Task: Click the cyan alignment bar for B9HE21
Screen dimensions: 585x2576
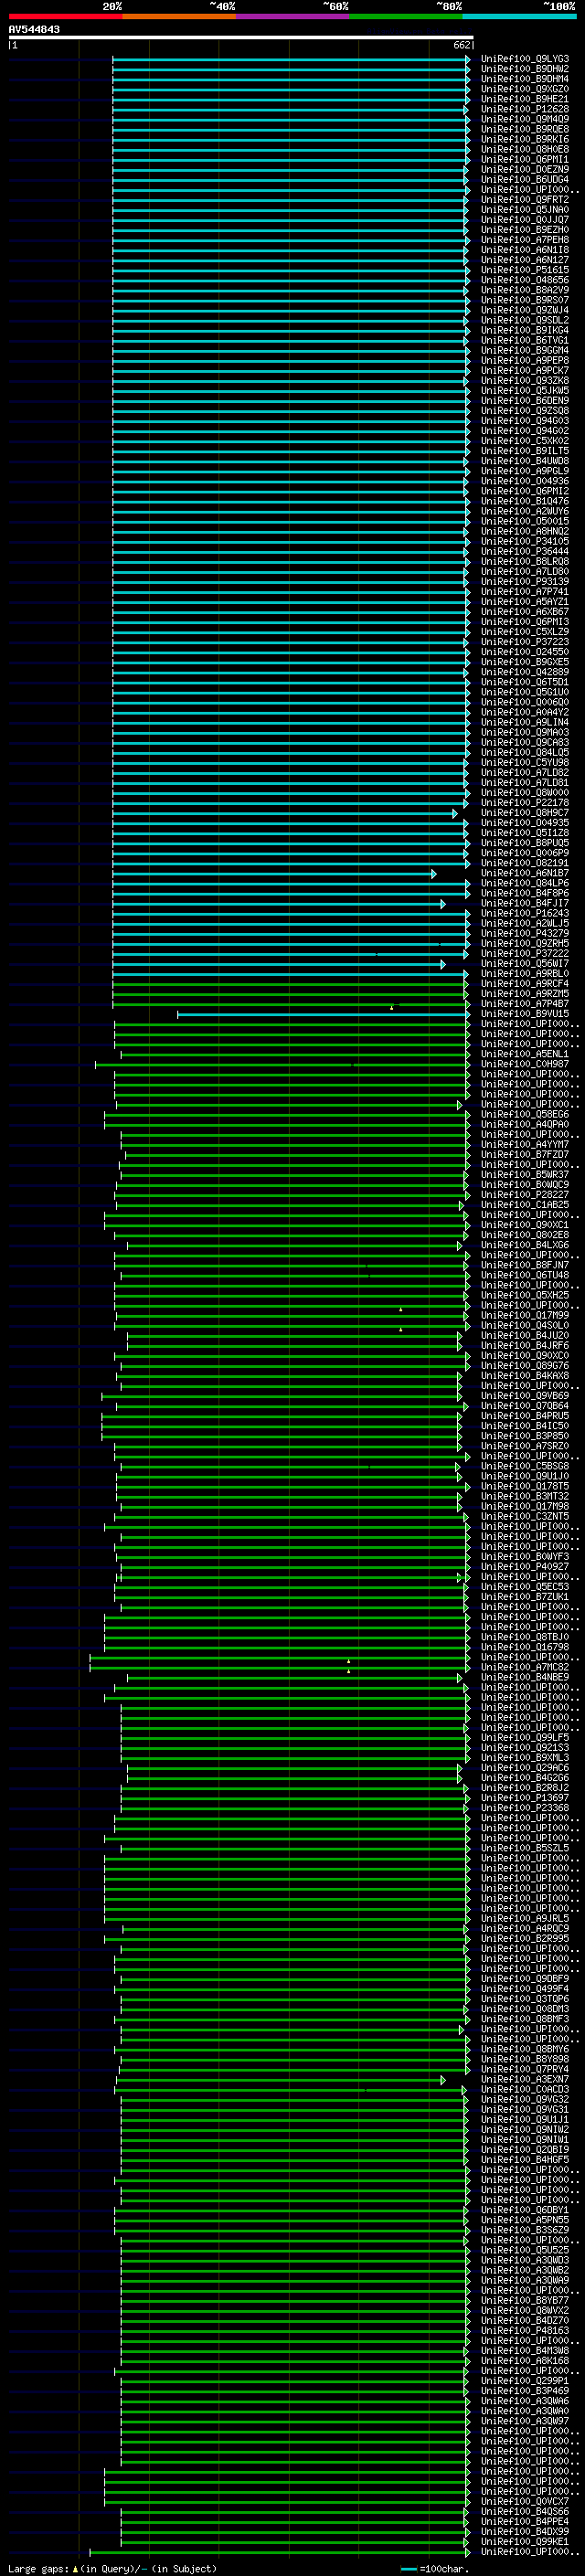Action: point(290,100)
